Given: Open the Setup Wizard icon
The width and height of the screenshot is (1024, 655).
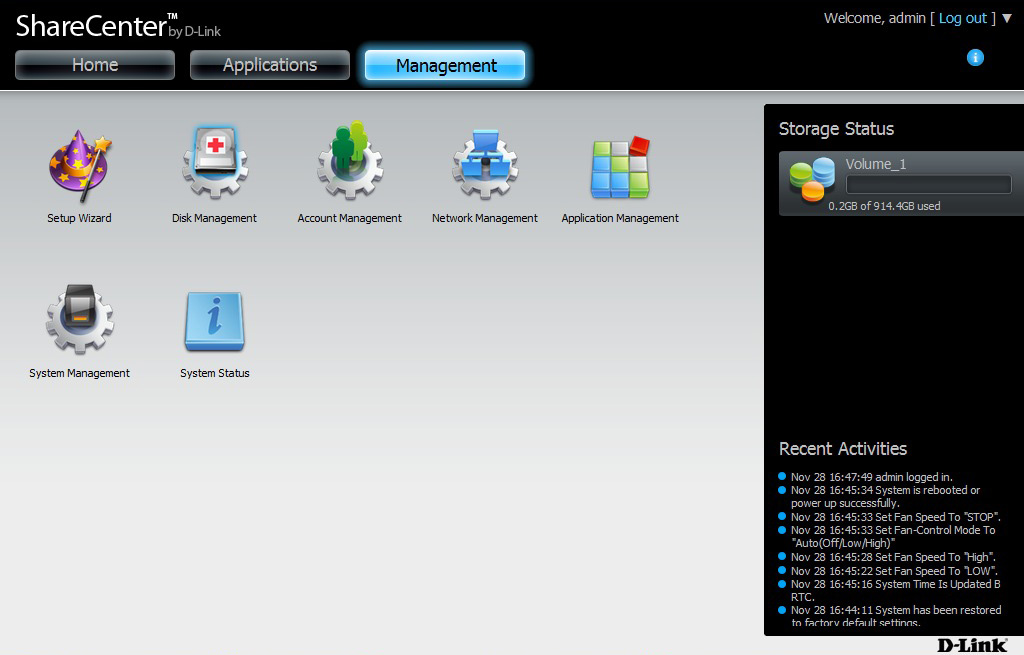Looking at the screenshot, I should pos(80,166).
